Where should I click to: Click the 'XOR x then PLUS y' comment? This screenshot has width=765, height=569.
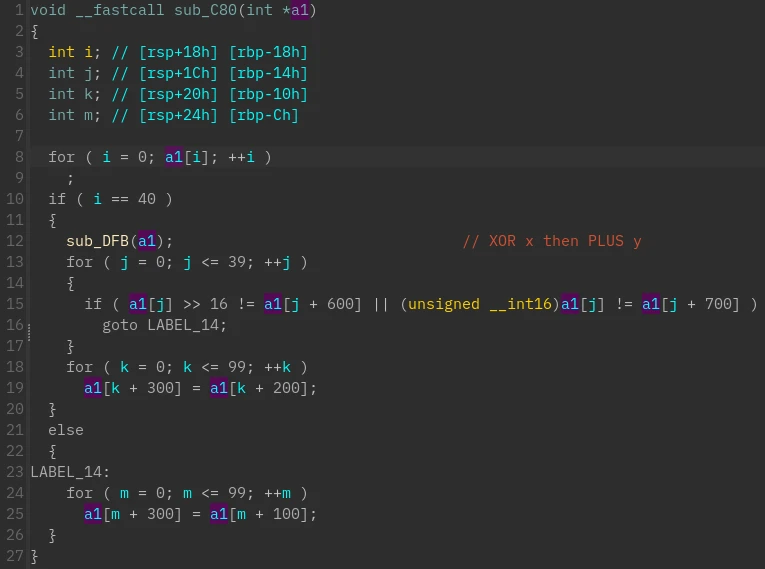[551, 241]
